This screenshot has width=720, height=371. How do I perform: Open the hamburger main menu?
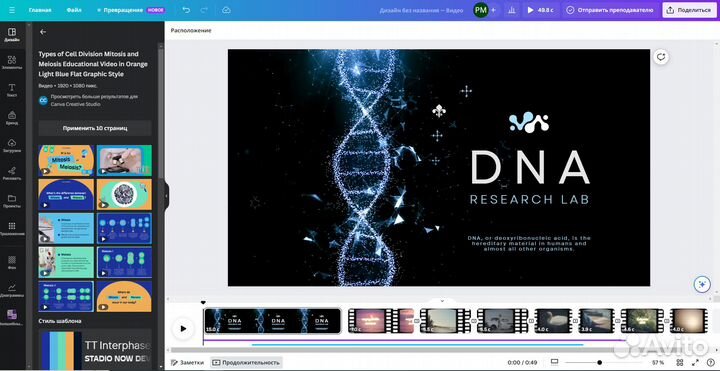(x=12, y=10)
